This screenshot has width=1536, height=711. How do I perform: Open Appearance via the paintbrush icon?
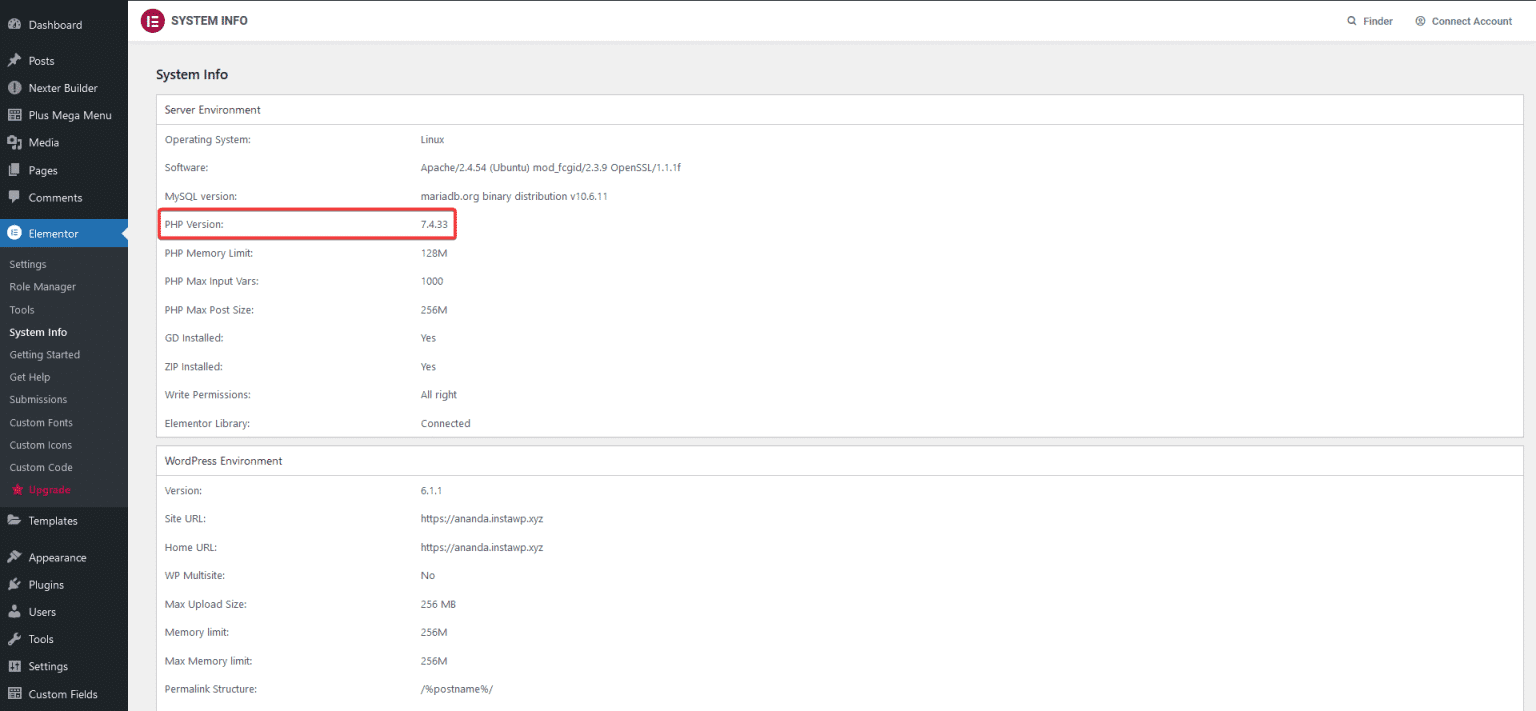tap(14, 557)
